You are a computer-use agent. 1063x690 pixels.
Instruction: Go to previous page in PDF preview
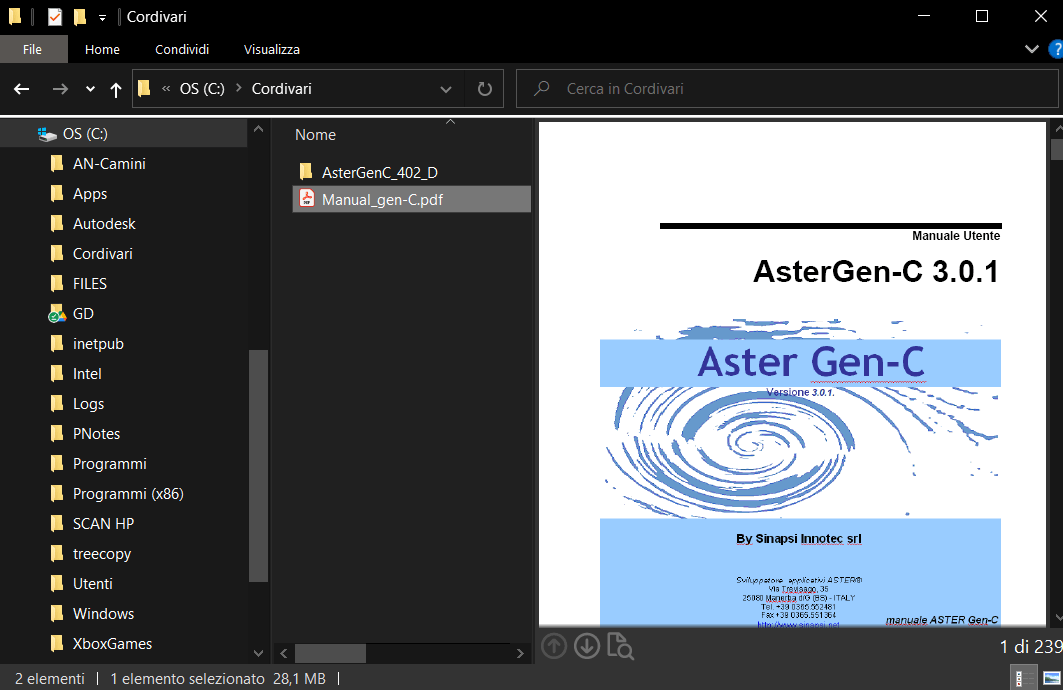(554, 646)
